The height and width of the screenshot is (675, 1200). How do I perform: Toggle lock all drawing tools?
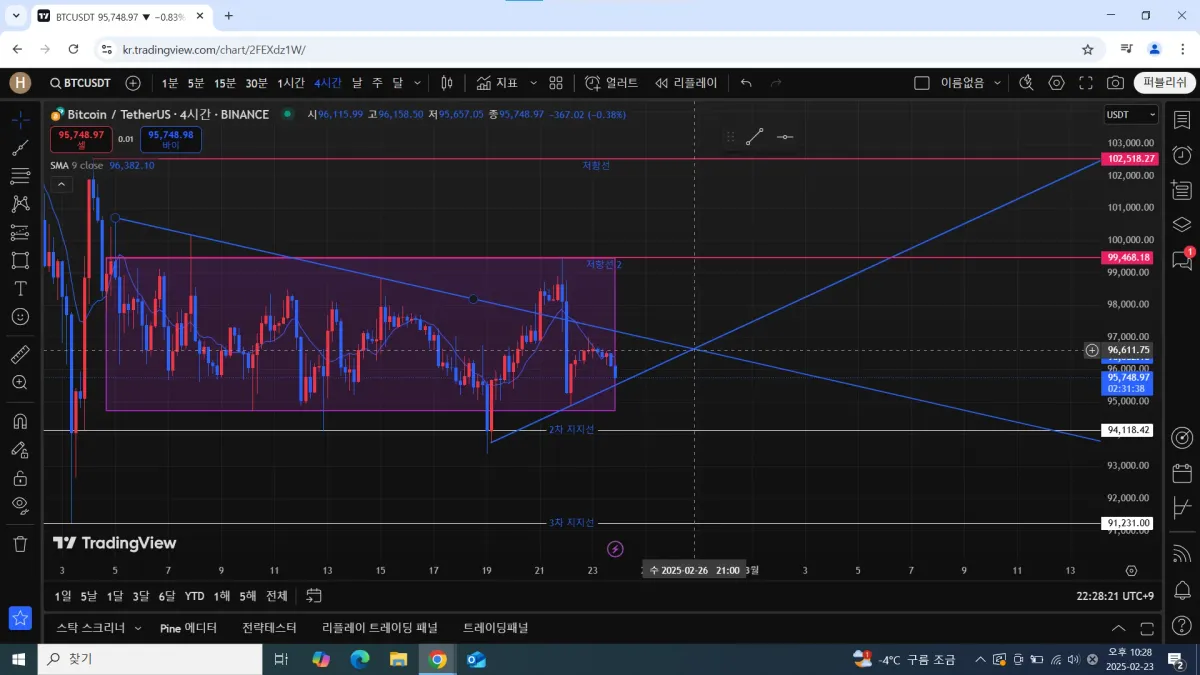(x=20, y=478)
